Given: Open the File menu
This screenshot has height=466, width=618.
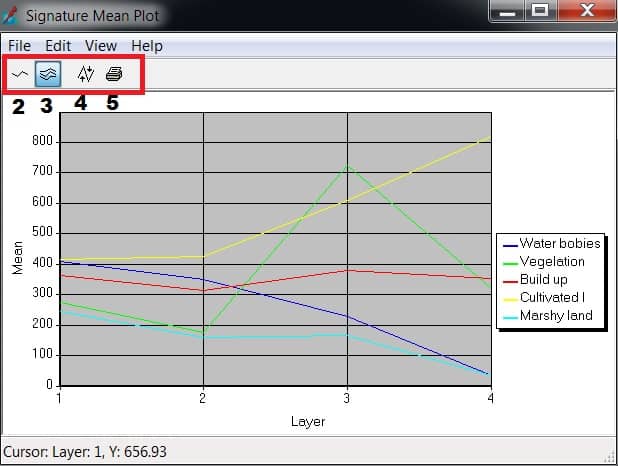Looking at the screenshot, I should click(x=19, y=46).
